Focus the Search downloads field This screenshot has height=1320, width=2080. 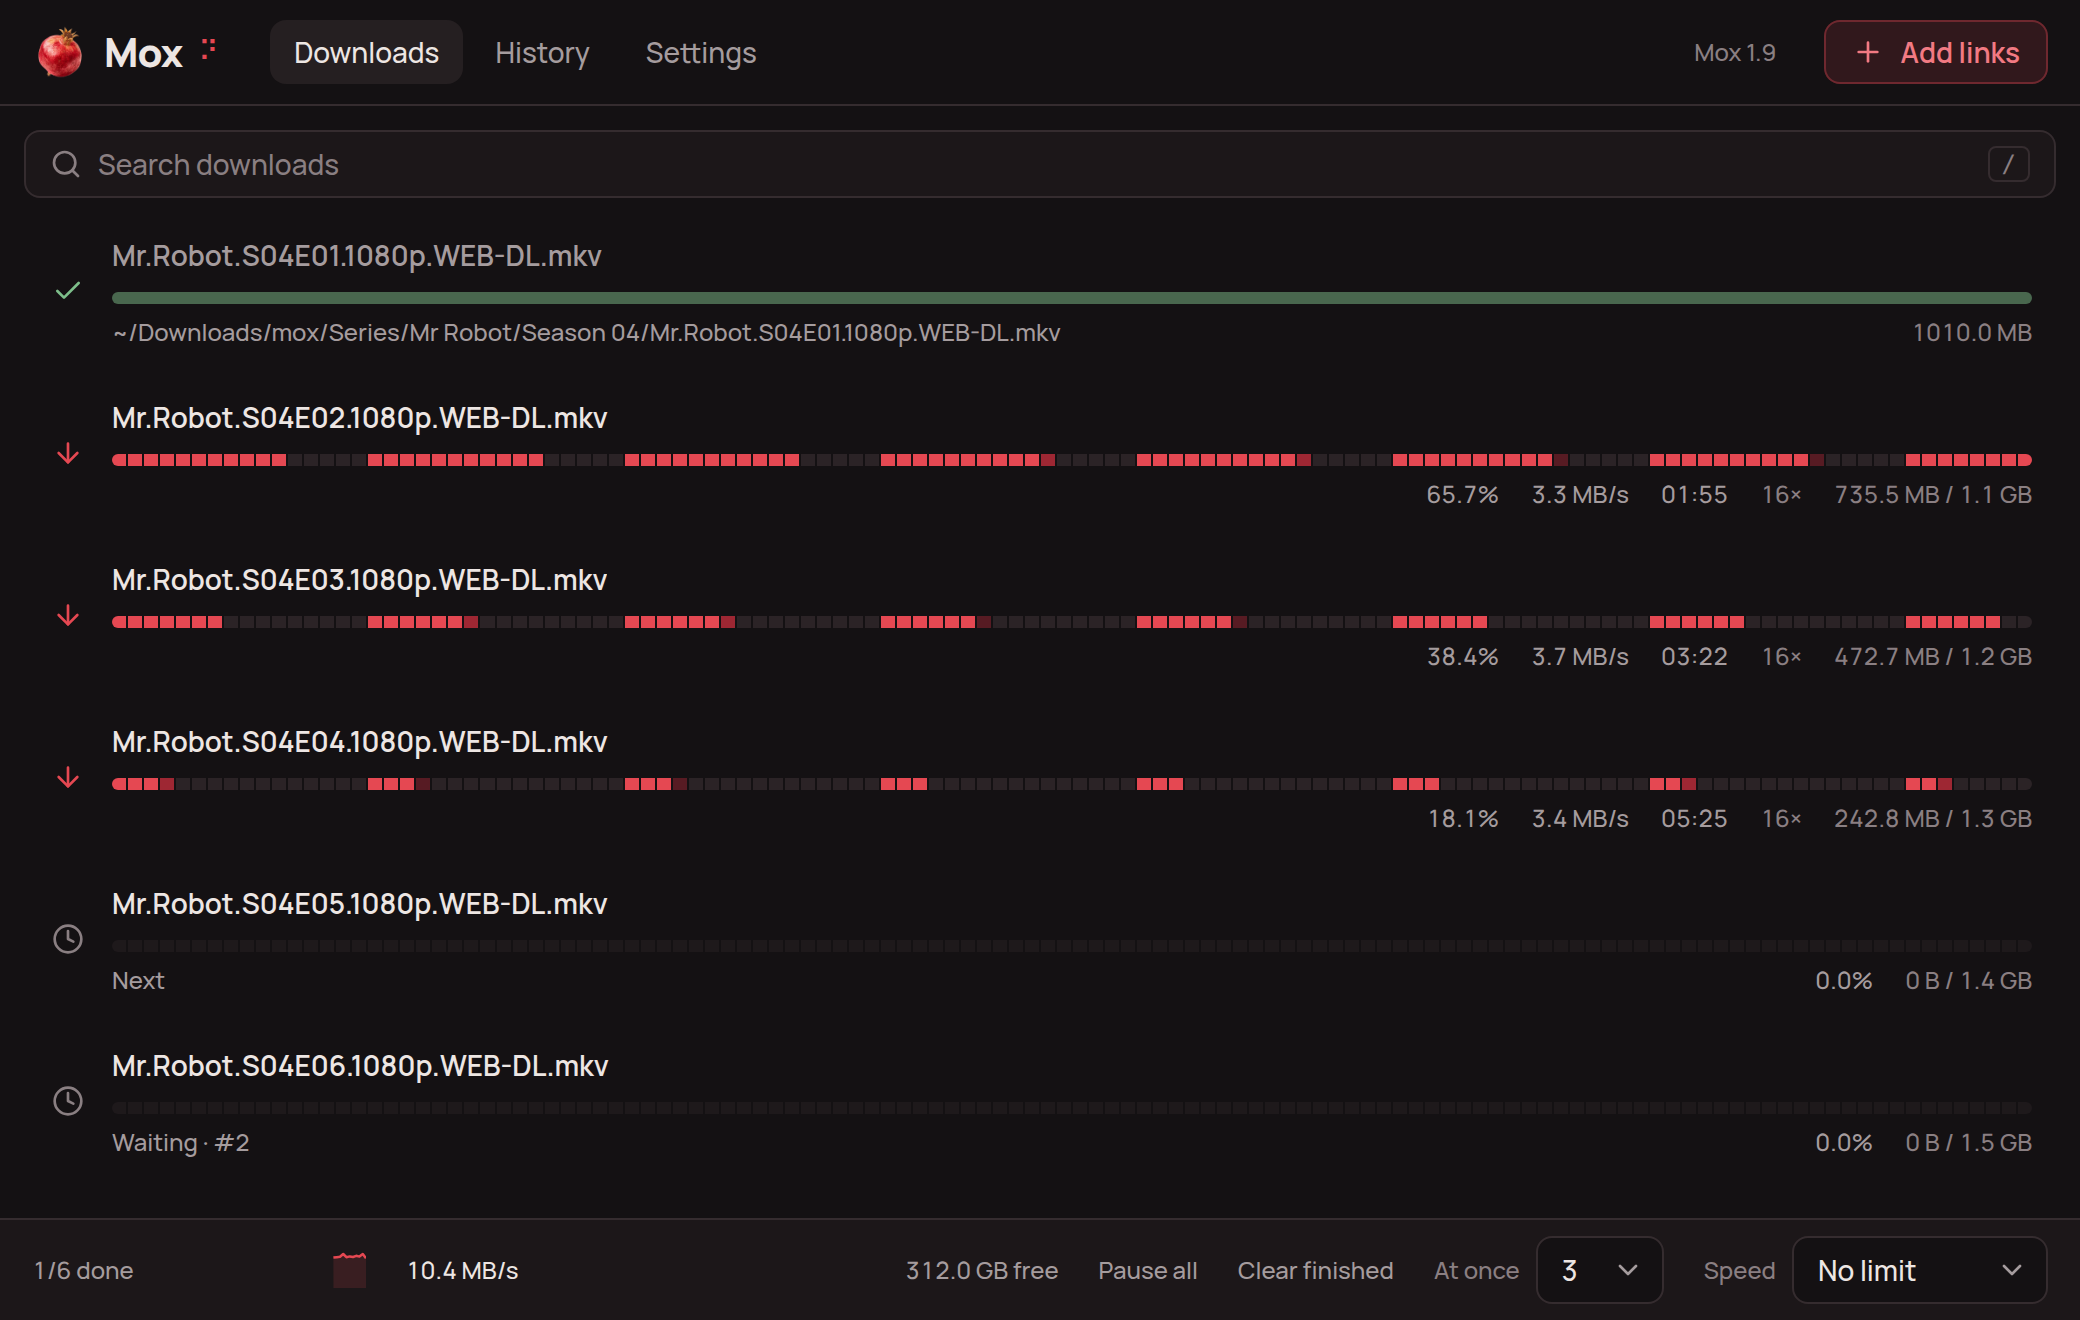point(1039,164)
